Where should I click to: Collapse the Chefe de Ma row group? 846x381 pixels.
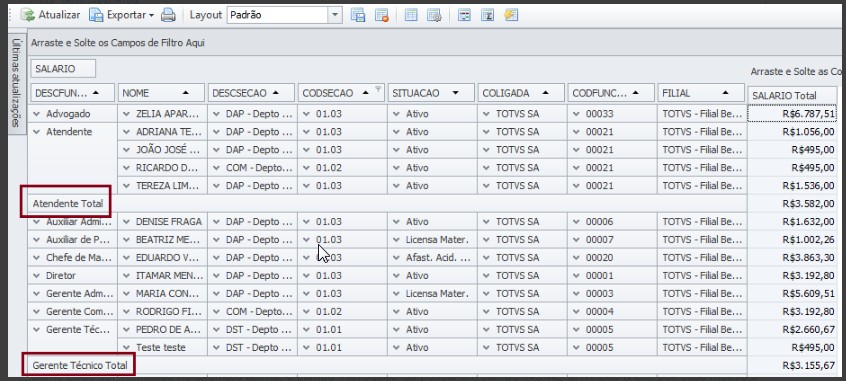[37, 257]
